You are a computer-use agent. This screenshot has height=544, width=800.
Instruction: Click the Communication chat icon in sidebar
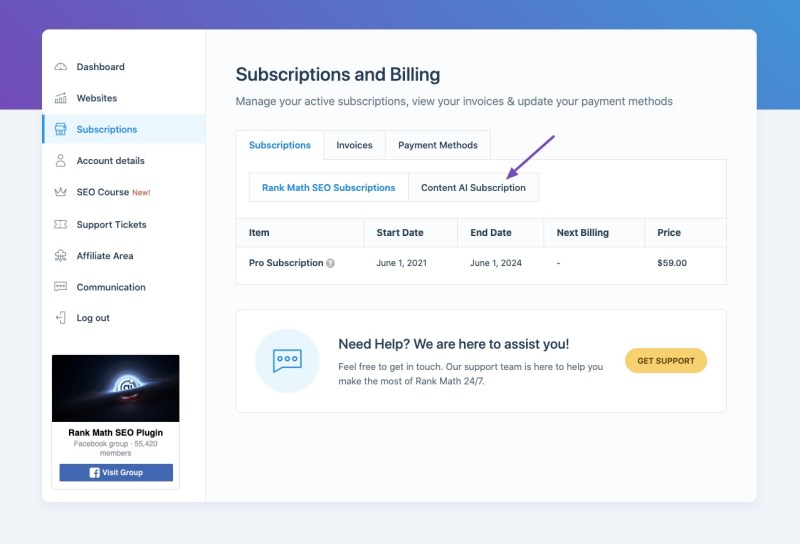point(60,286)
